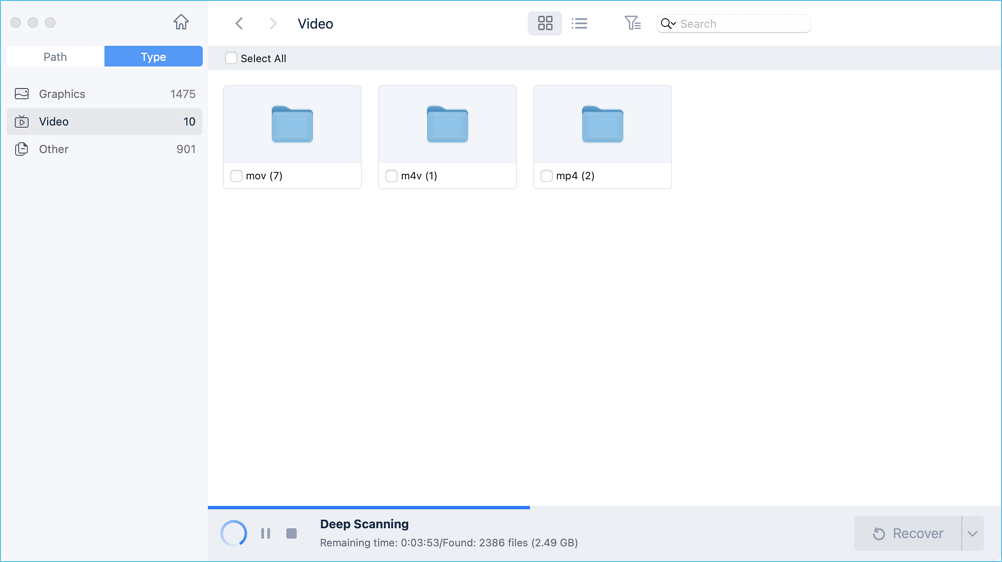Click the scanning spinner icon
Viewport: 1002px width, 562px height.
click(233, 533)
